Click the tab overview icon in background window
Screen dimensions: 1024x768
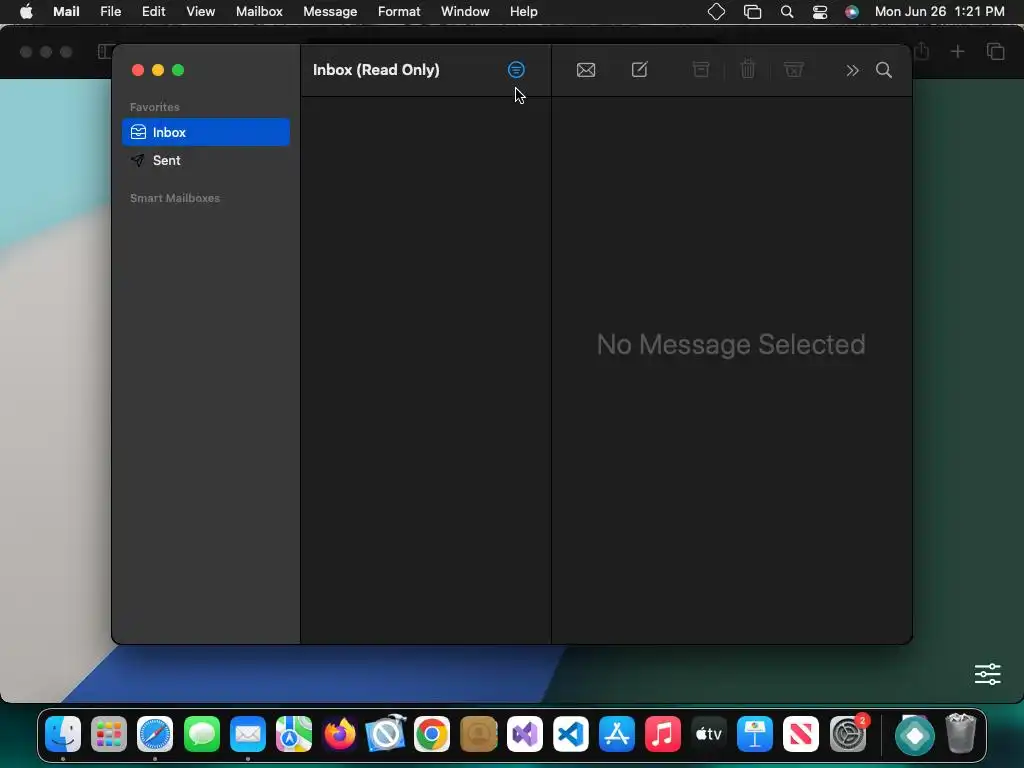995,51
